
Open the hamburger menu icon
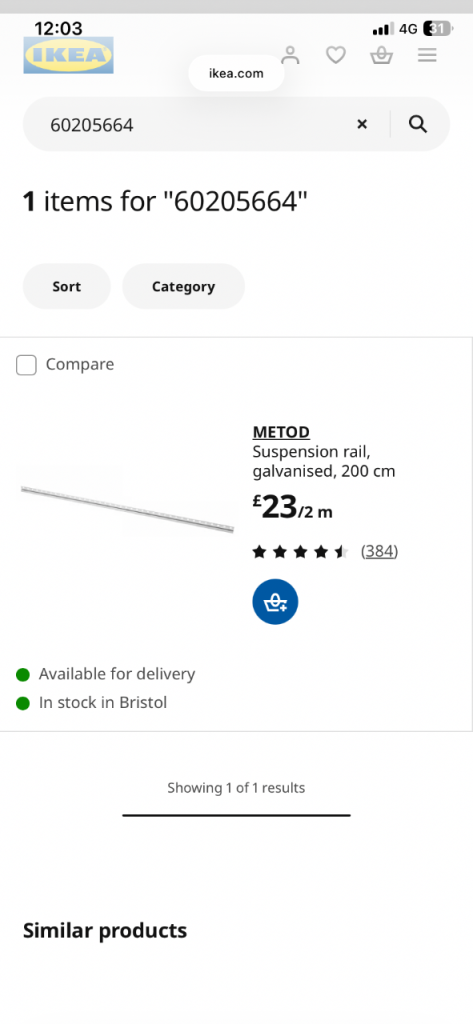[427, 56]
